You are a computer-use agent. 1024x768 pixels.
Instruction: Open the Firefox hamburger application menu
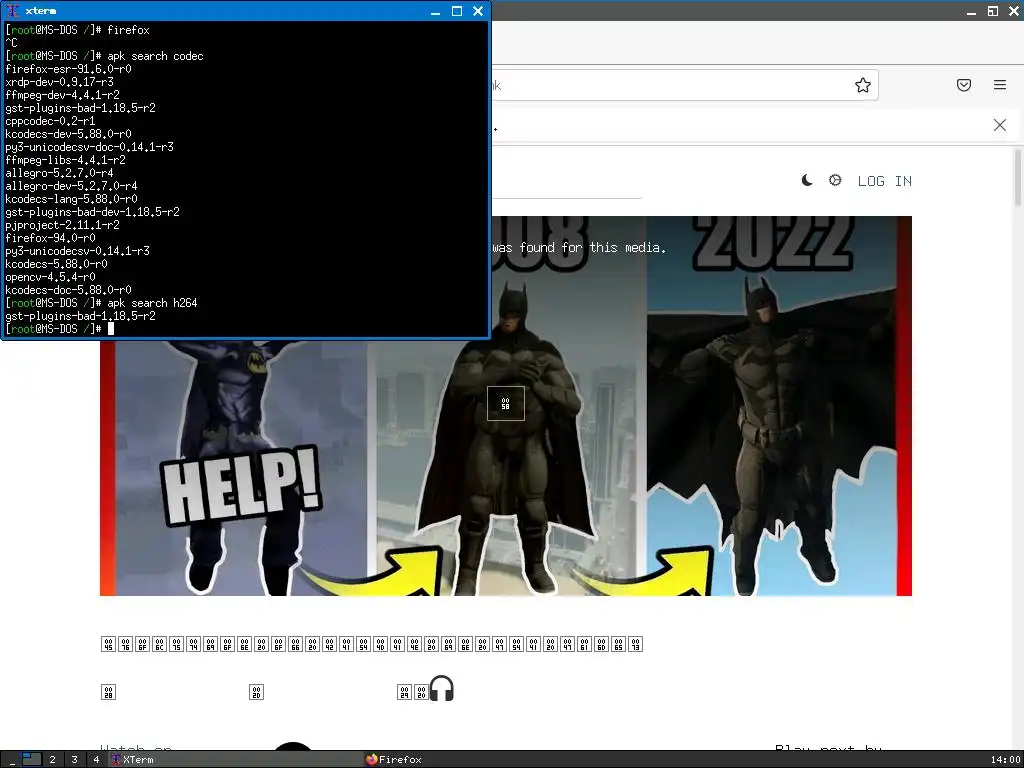pyautogui.click(x=1000, y=85)
